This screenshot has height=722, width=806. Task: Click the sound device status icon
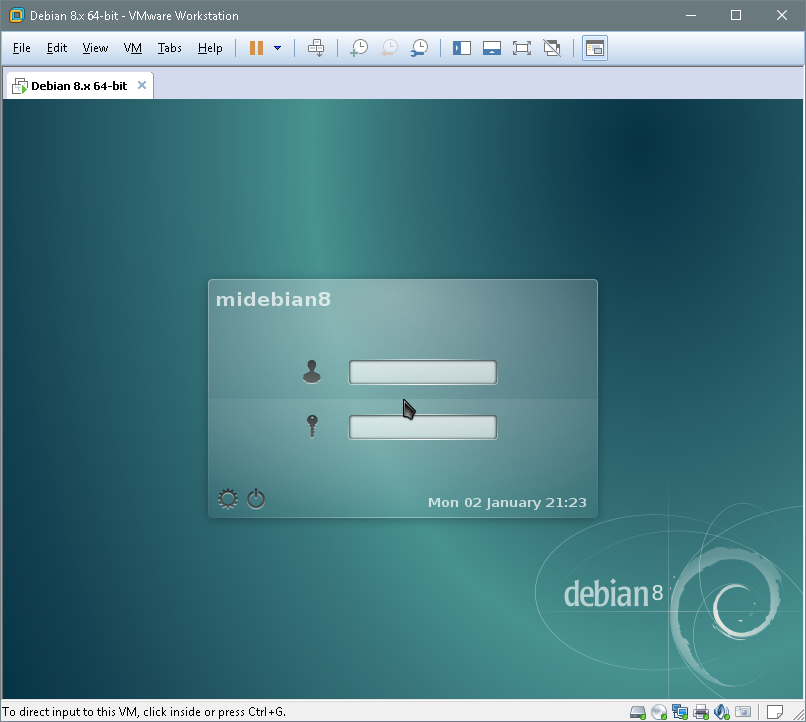click(722, 711)
